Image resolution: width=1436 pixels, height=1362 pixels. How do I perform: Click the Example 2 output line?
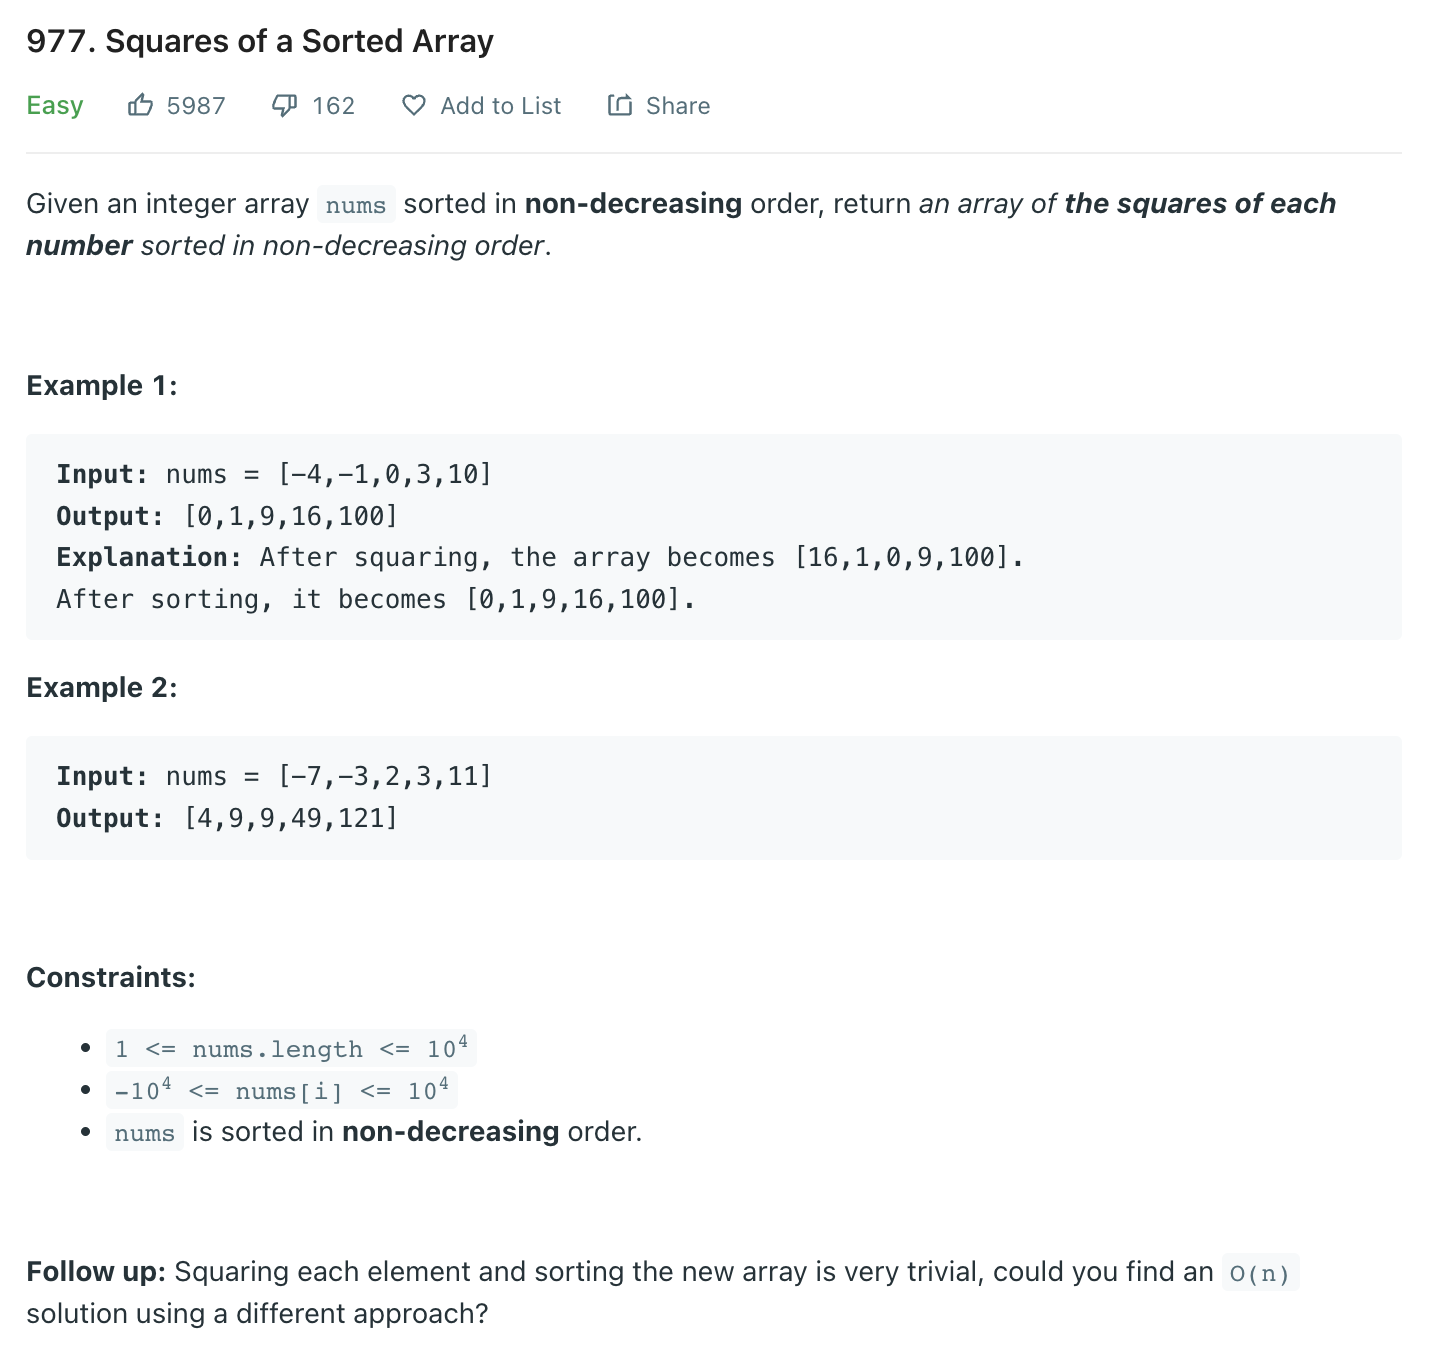(x=227, y=818)
